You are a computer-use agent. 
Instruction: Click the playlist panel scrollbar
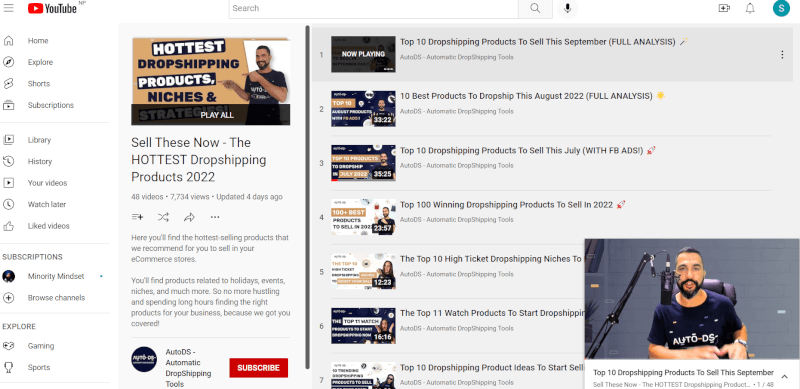308,197
